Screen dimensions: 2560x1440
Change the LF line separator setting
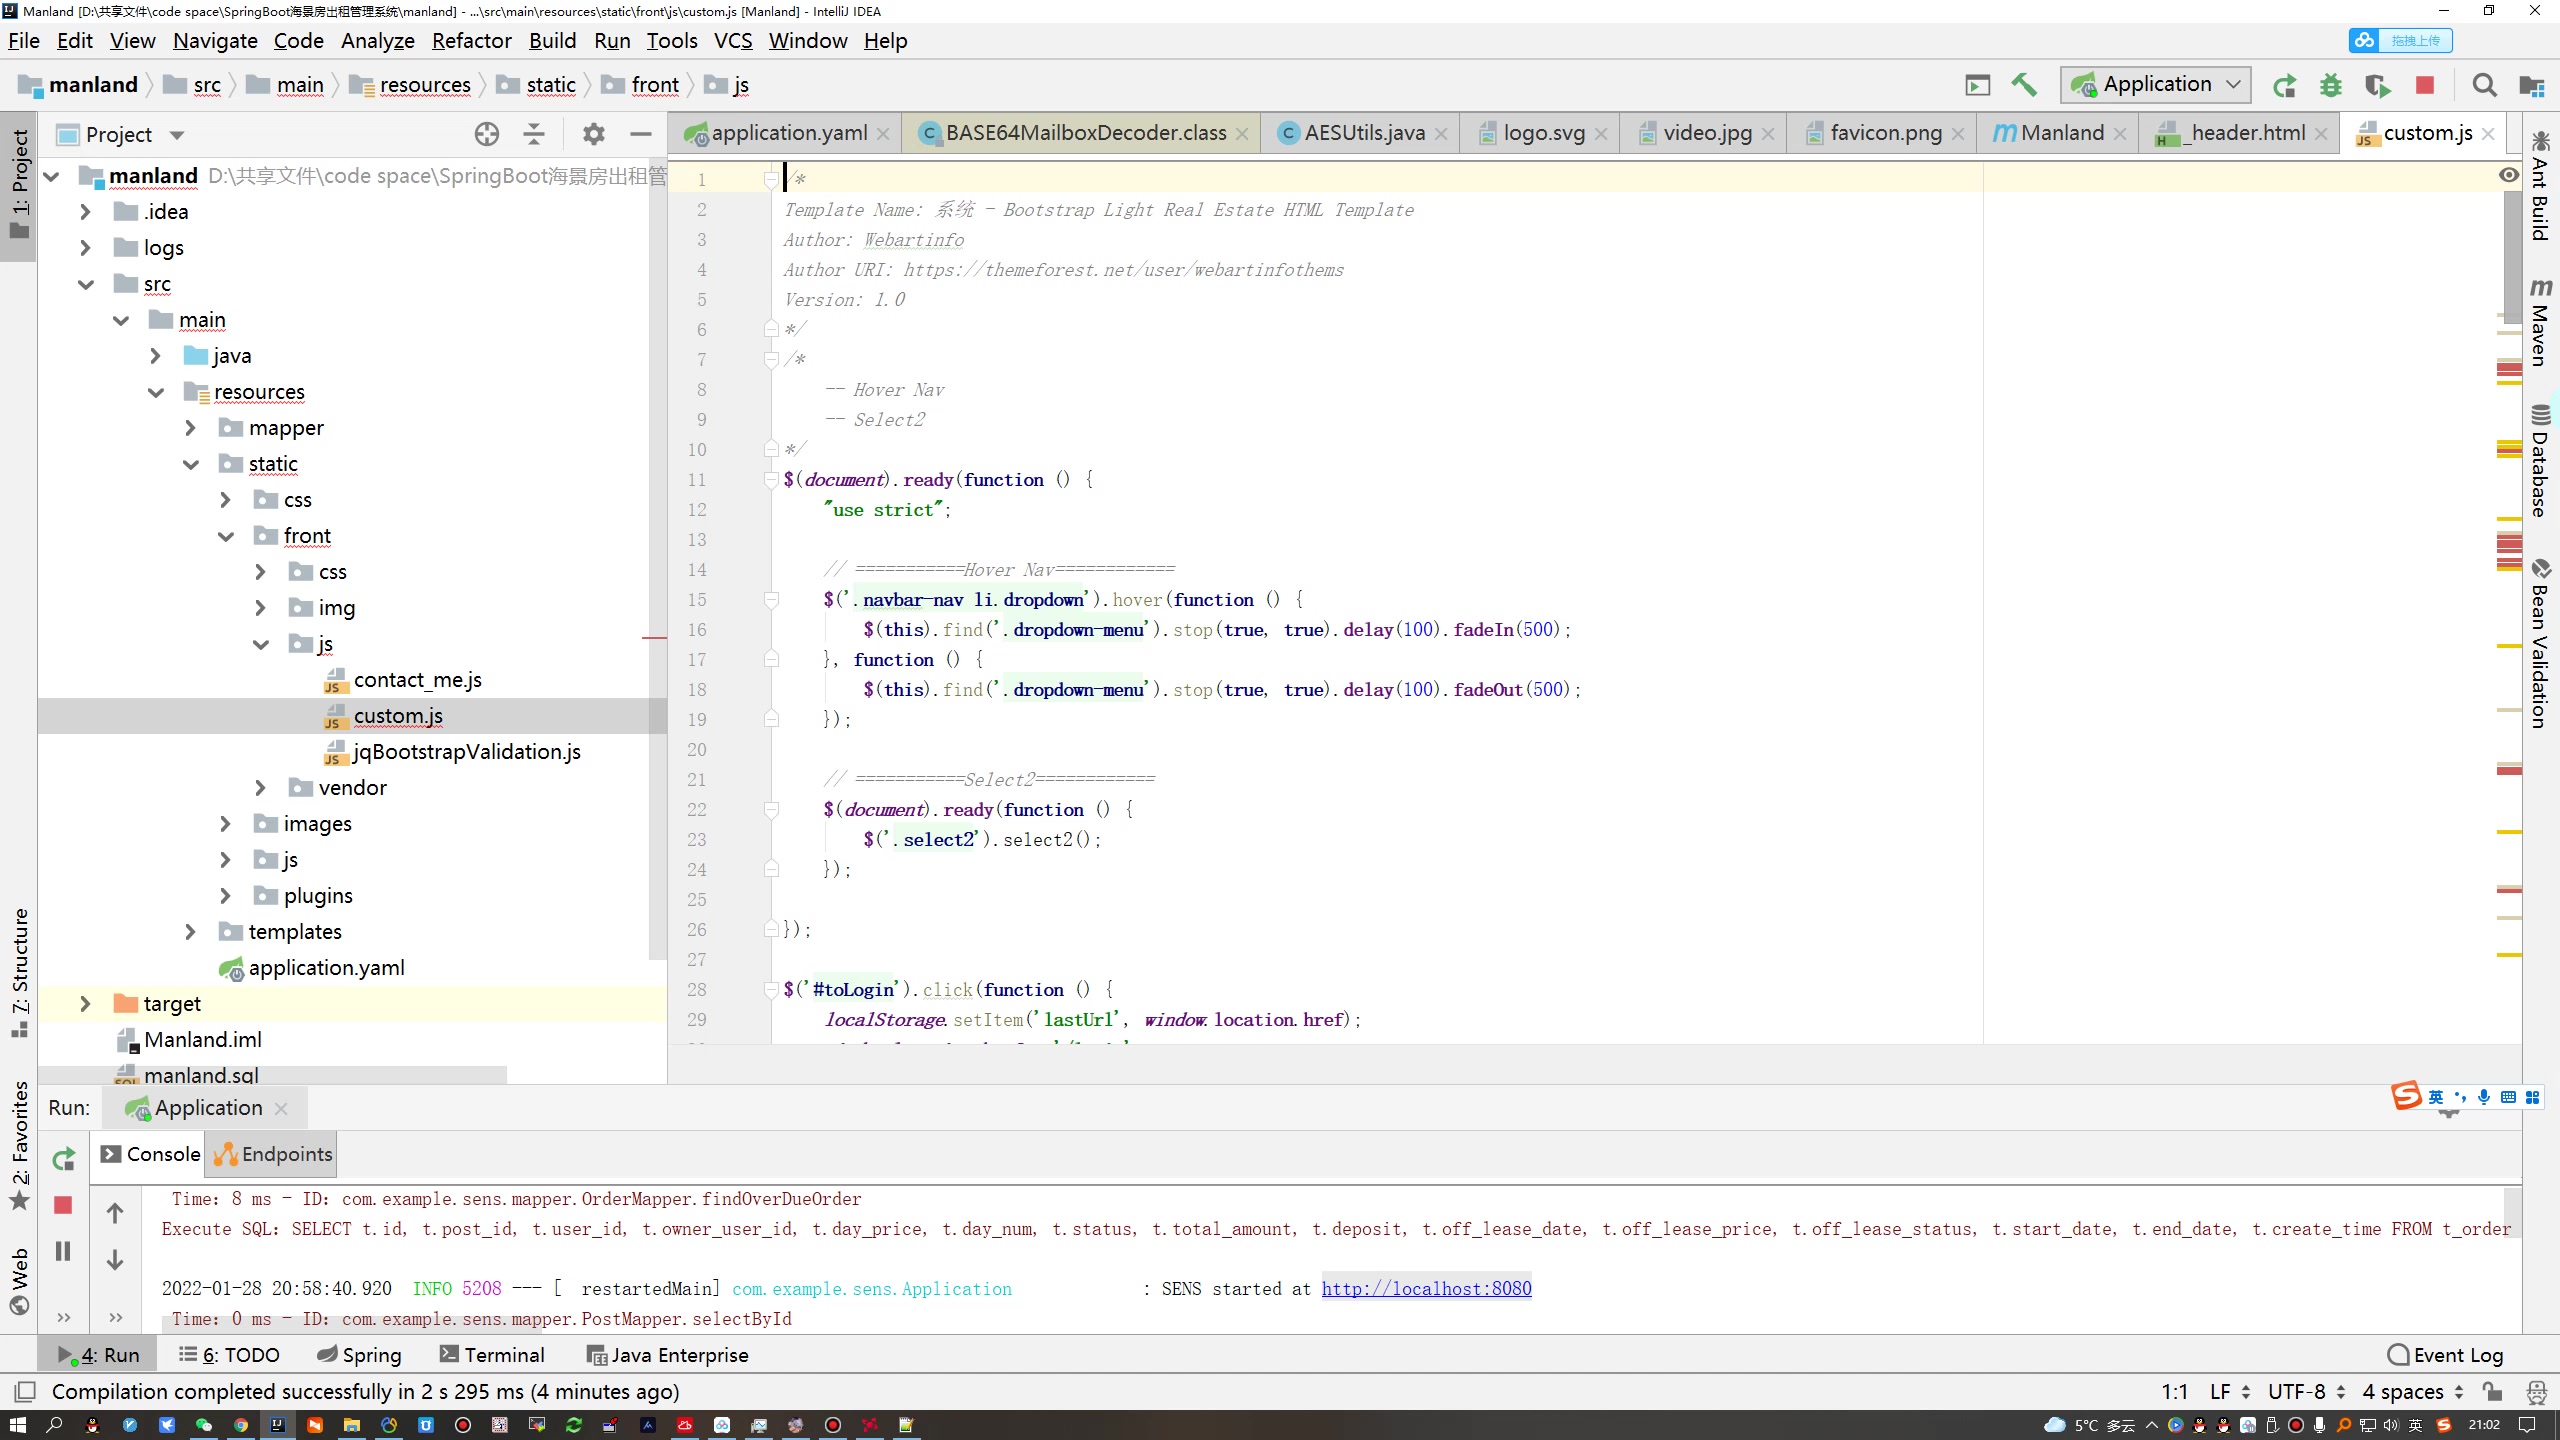click(x=2230, y=1391)
